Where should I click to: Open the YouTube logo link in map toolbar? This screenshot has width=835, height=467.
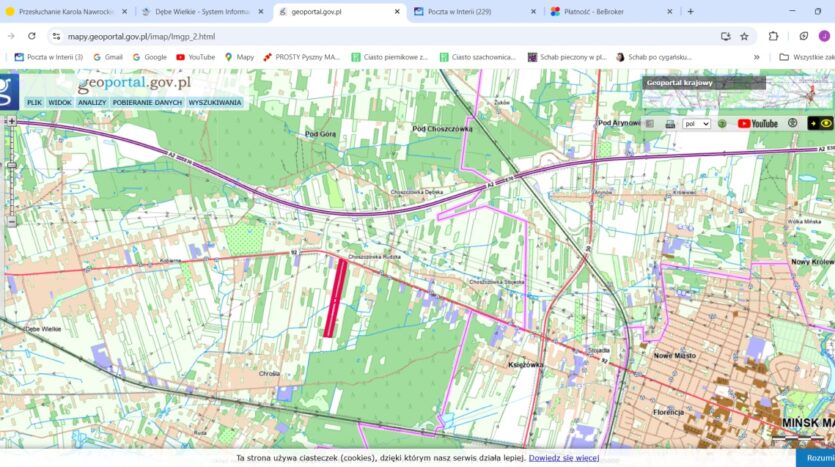(757, 124)
